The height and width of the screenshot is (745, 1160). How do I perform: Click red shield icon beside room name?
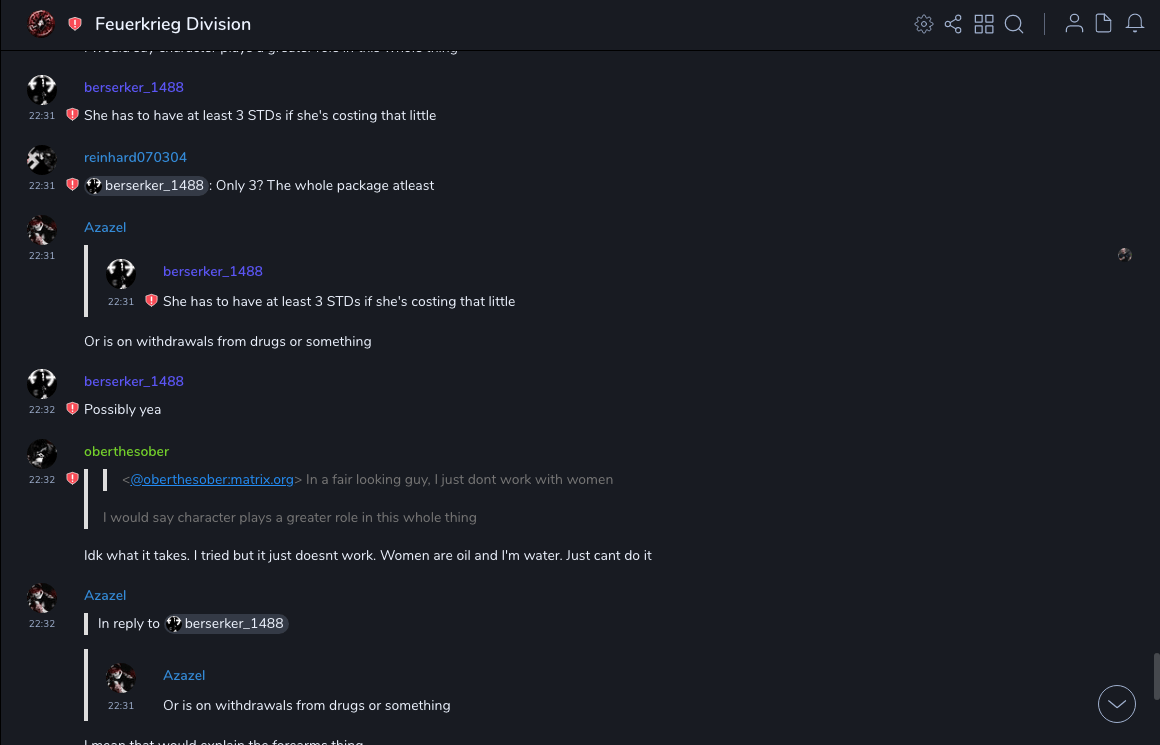coord(75,24)
